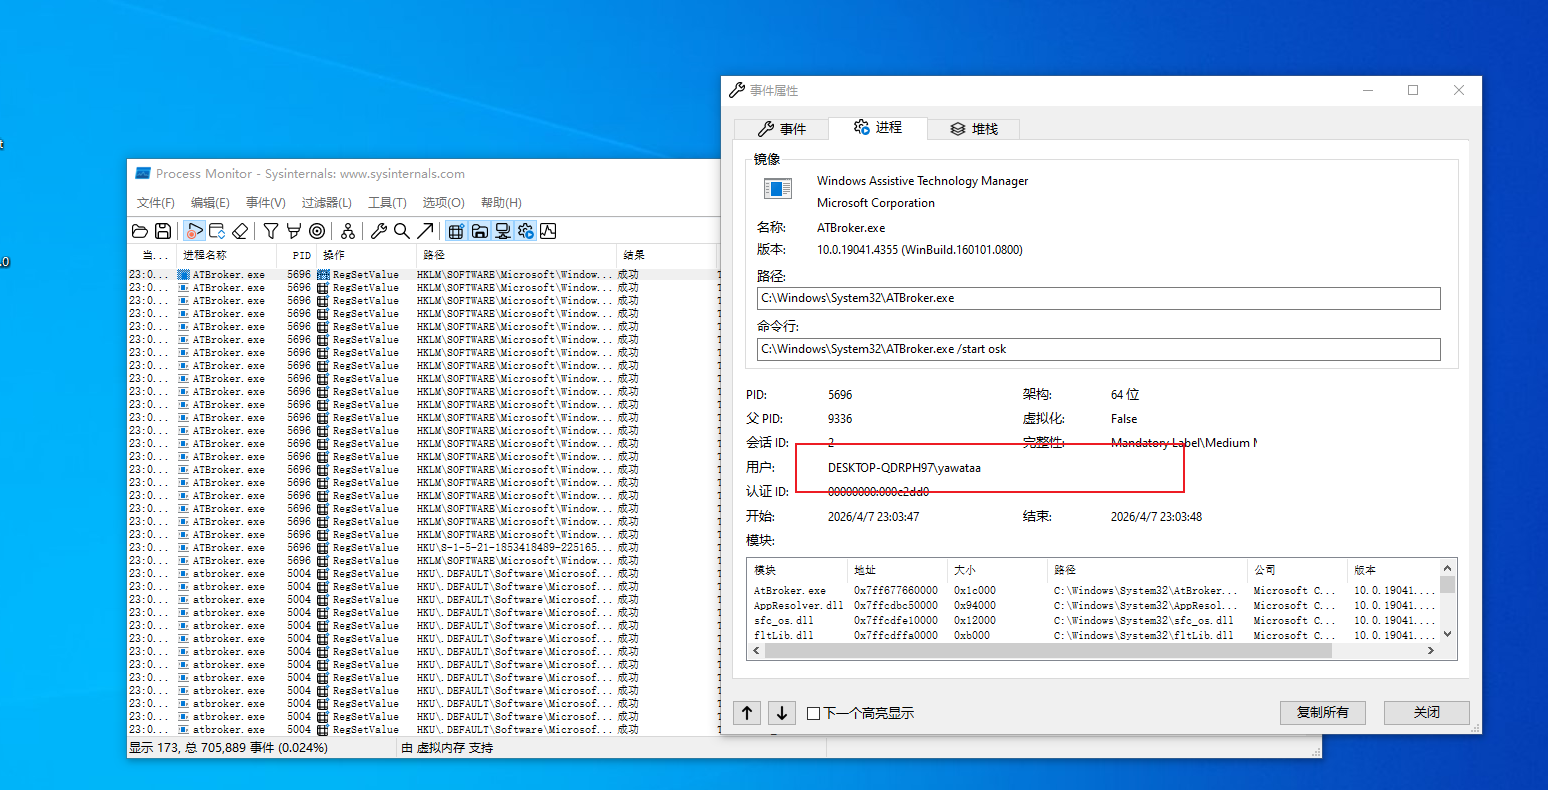
Task: Click the PID column header in Process Monitor
Action: [297, 255]
